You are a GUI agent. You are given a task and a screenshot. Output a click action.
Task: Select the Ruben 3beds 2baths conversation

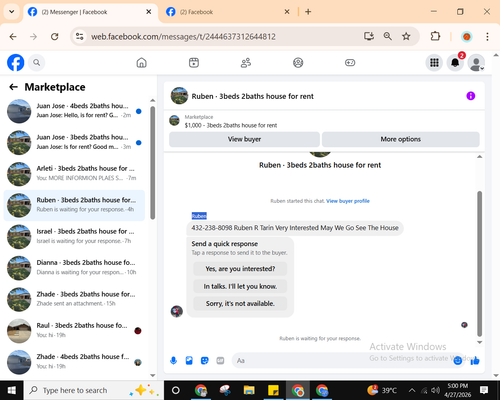[74, 205]
